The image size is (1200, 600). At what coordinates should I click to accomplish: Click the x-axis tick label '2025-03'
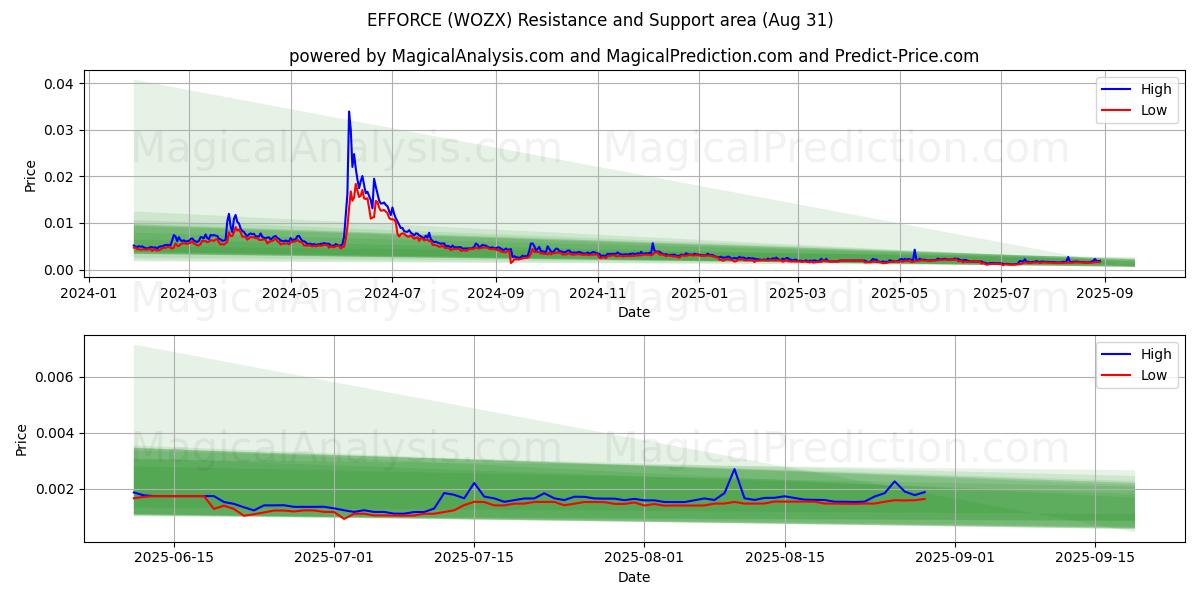(797, 293)
